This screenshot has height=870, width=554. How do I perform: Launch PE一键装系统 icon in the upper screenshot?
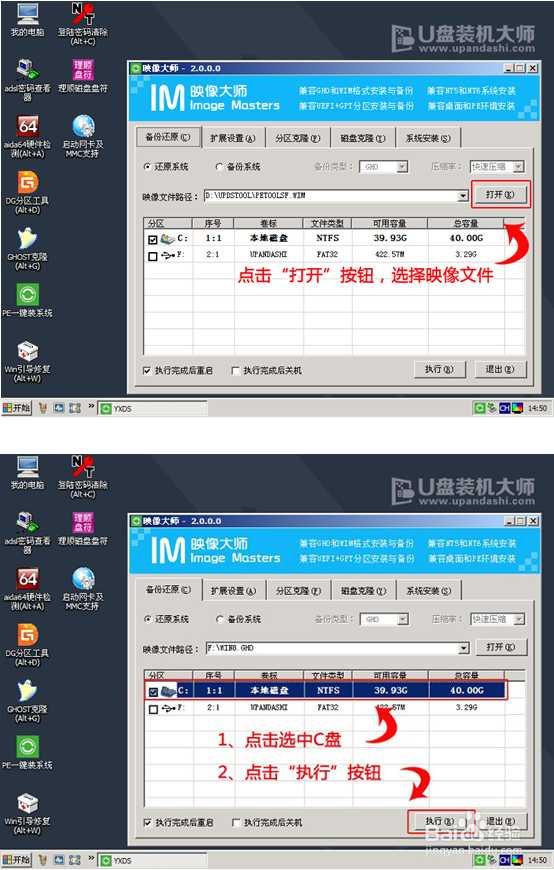[x=27, y=301]
